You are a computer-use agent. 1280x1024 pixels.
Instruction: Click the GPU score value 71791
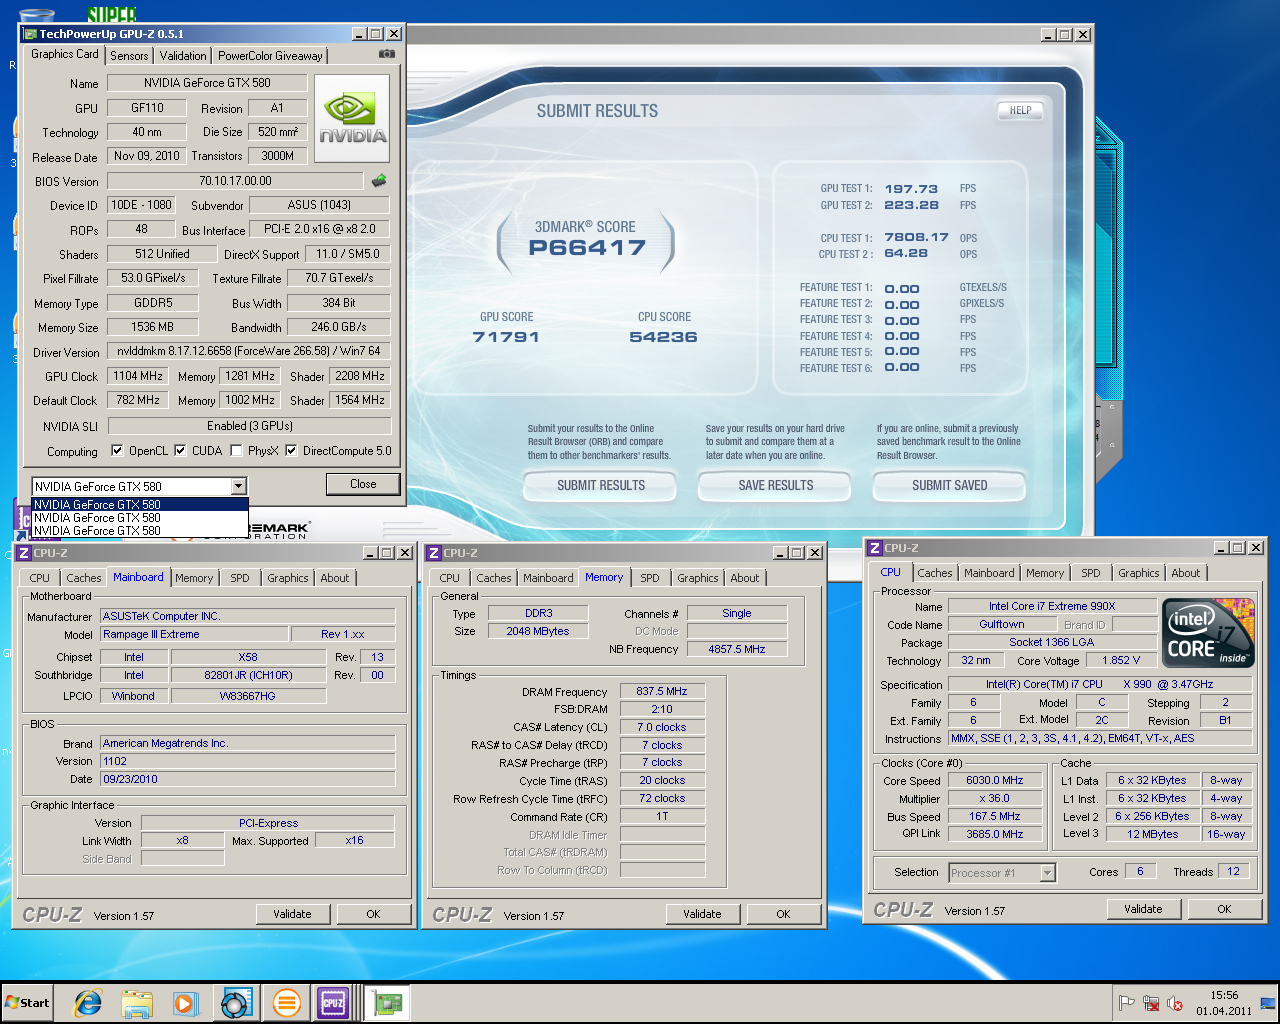pyautogui.click(x=506, y=337)
